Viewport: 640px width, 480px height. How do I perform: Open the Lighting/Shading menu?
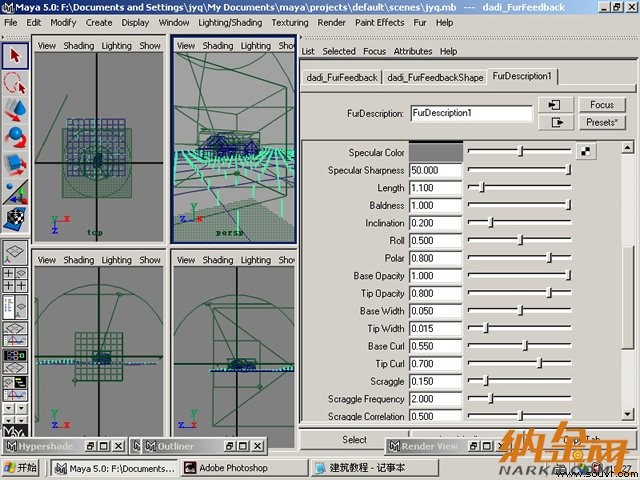230,23
